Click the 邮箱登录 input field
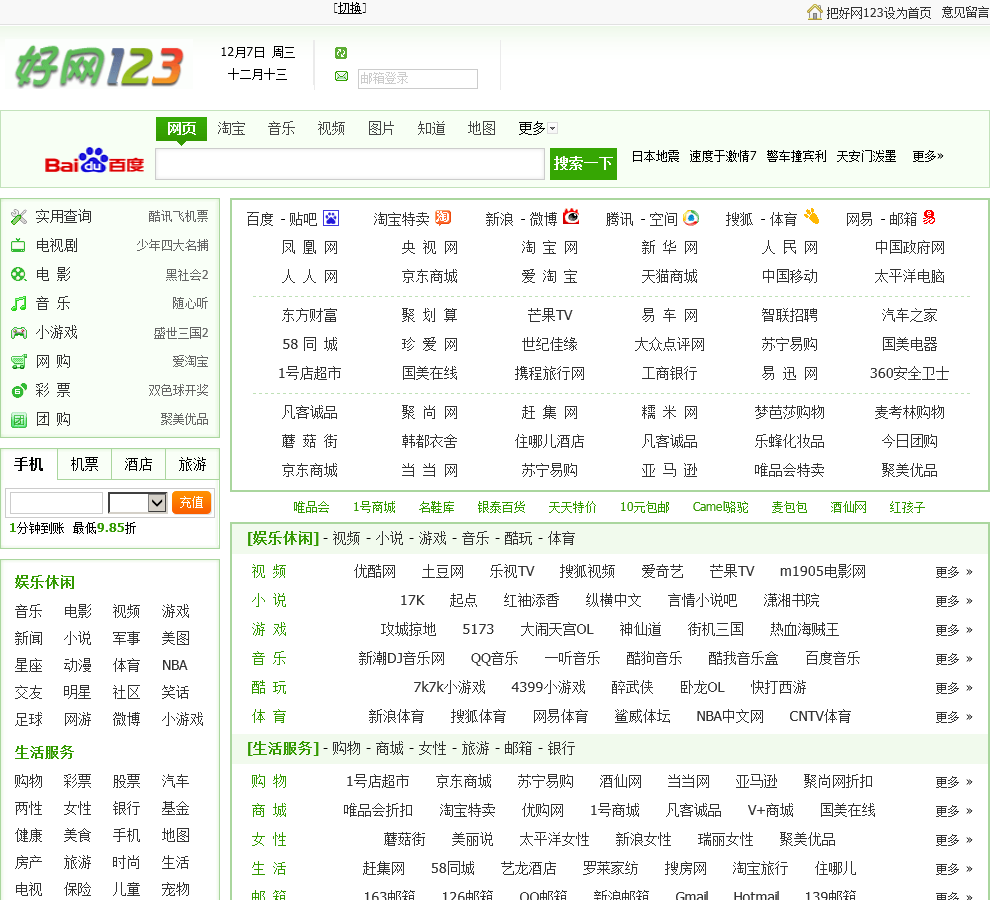Image resolution: width=990 pixels, height=900 pixels. pos(417,78)
